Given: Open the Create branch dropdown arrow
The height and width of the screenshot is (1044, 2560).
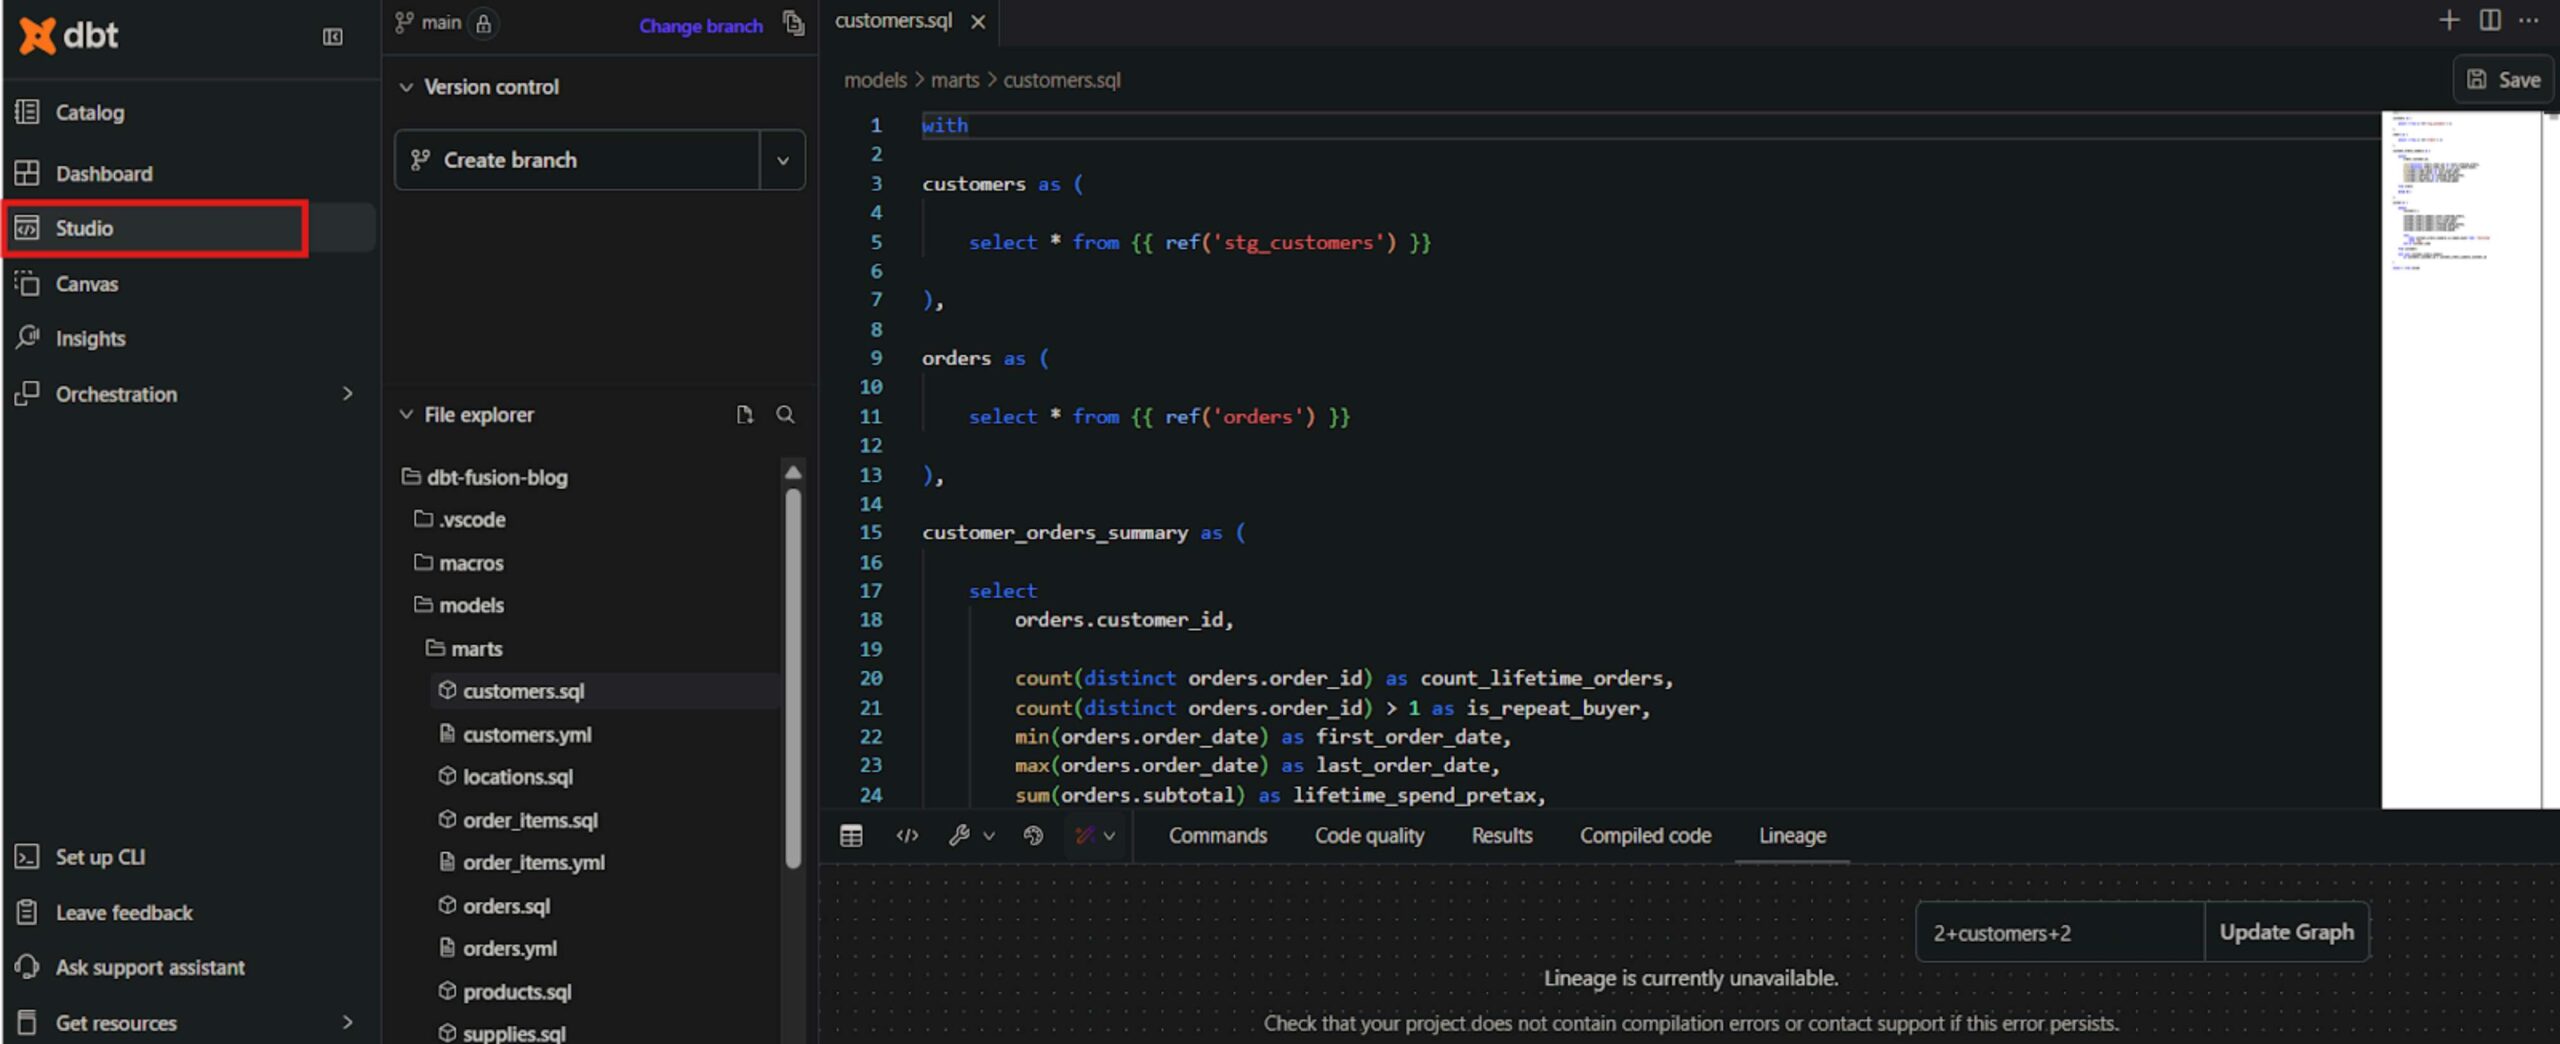Looking at the screenshot, I should 783,160.
